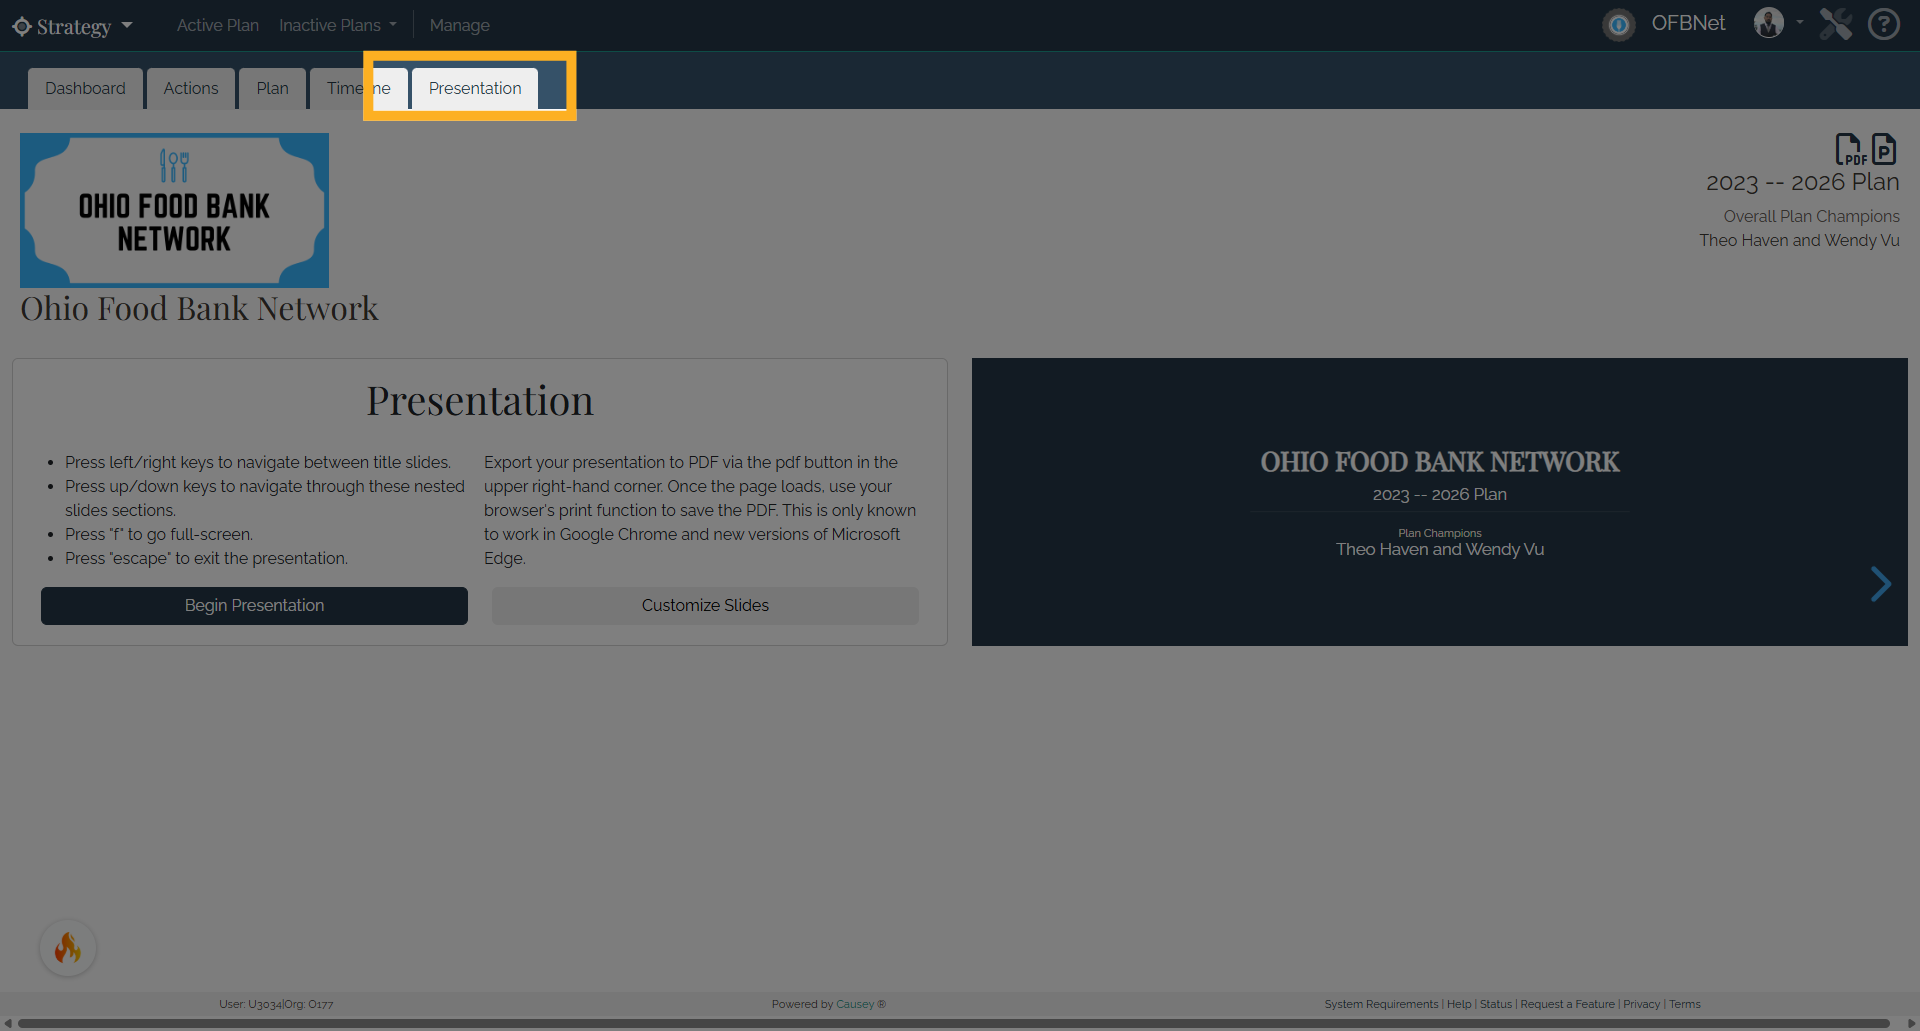Screen dimensions: 1920x1031
Task: Expand the Inactive Plans menu
Action: pos(338,25)
